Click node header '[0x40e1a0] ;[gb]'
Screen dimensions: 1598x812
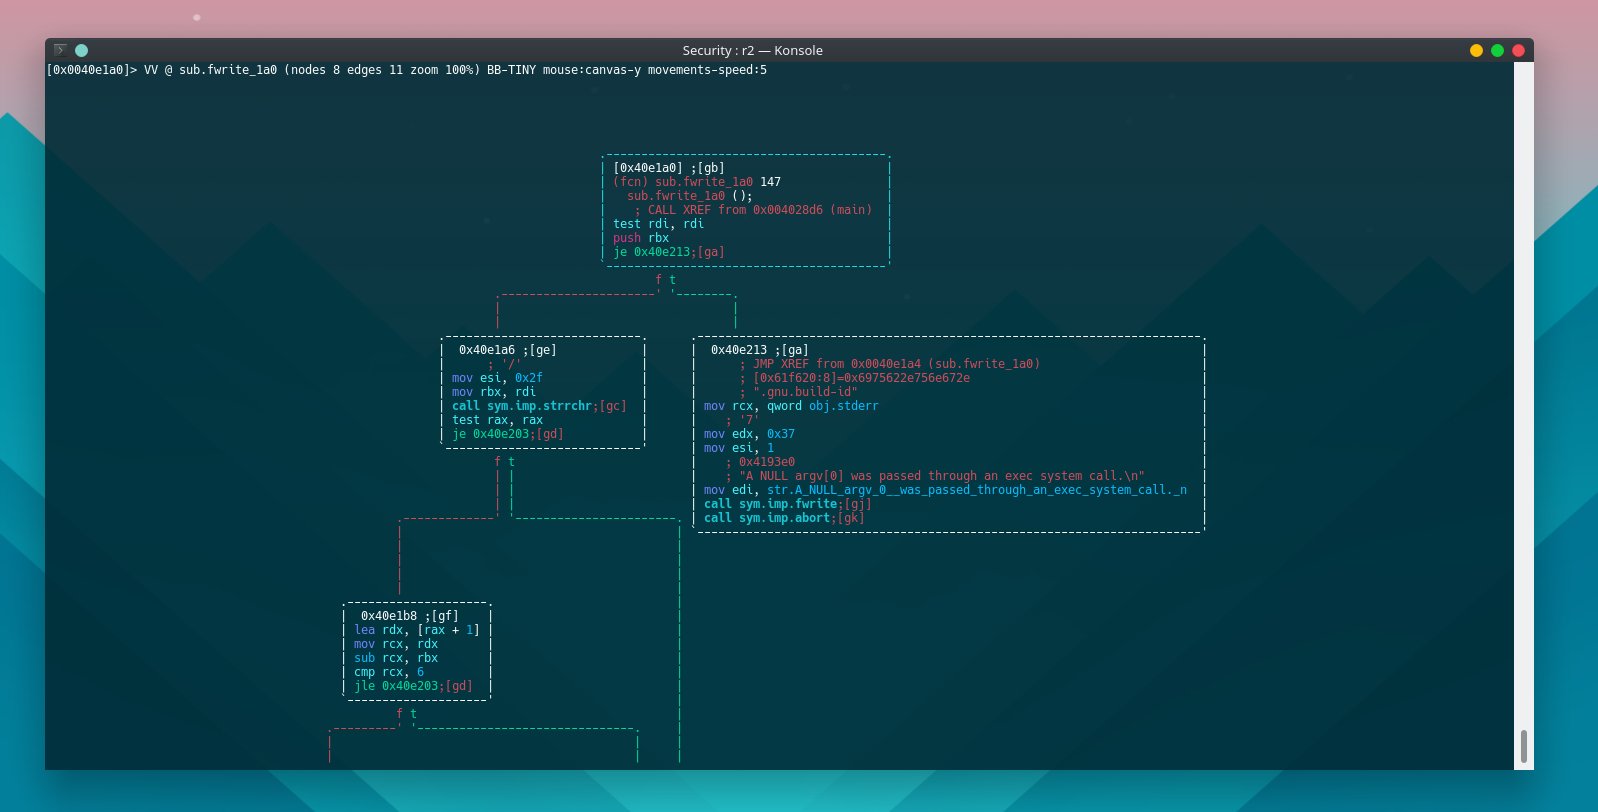(x=669, y=168)
